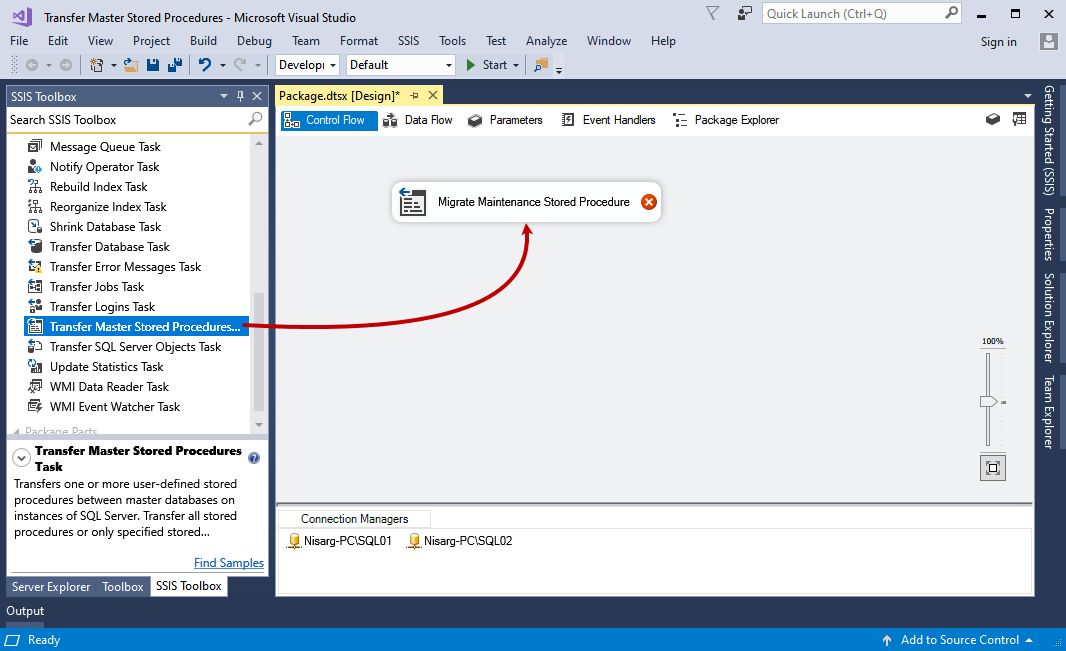The height and width of the screenshot is (651, 1066).
Task: Start debugging with the Start button
Action: (486, 65)
